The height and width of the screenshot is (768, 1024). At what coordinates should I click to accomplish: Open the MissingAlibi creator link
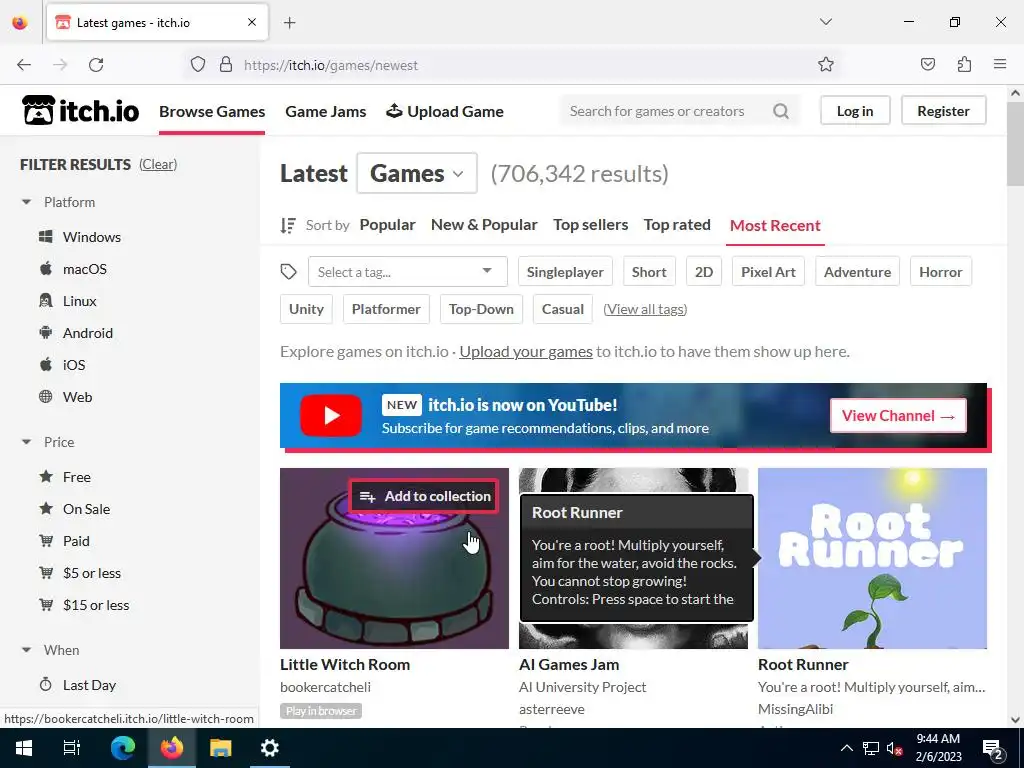coord(795,709)
